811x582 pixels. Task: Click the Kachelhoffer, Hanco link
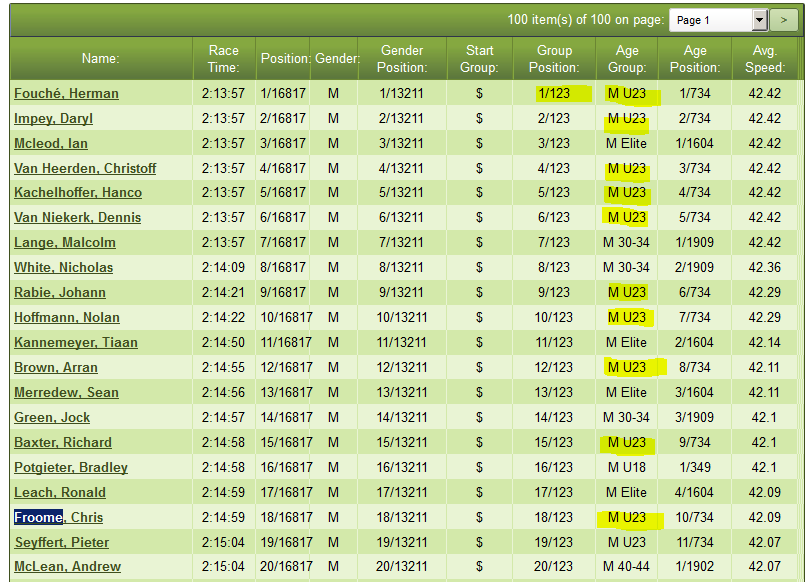78,192
